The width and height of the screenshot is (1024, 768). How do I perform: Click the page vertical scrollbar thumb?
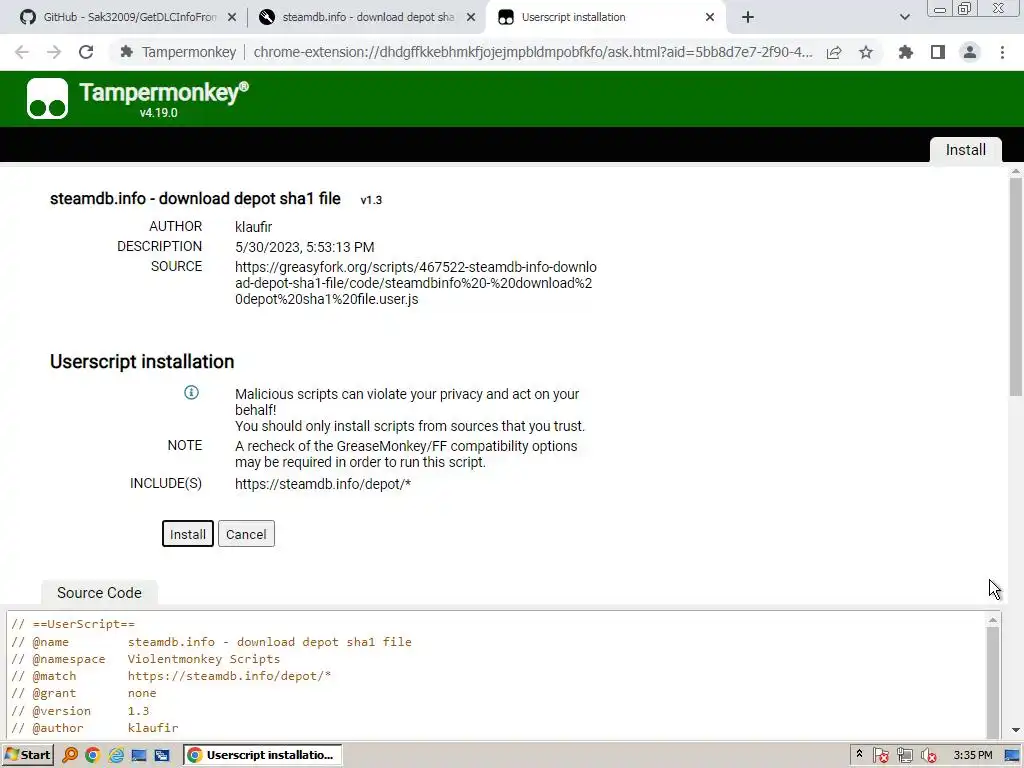pos(1016,287)
